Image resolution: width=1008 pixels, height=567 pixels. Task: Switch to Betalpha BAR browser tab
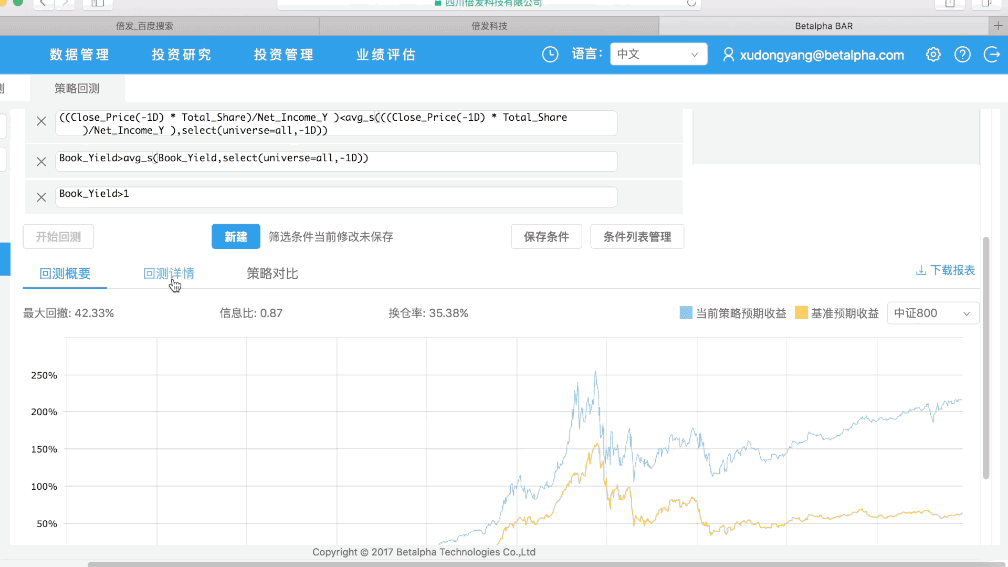point(824,26)
